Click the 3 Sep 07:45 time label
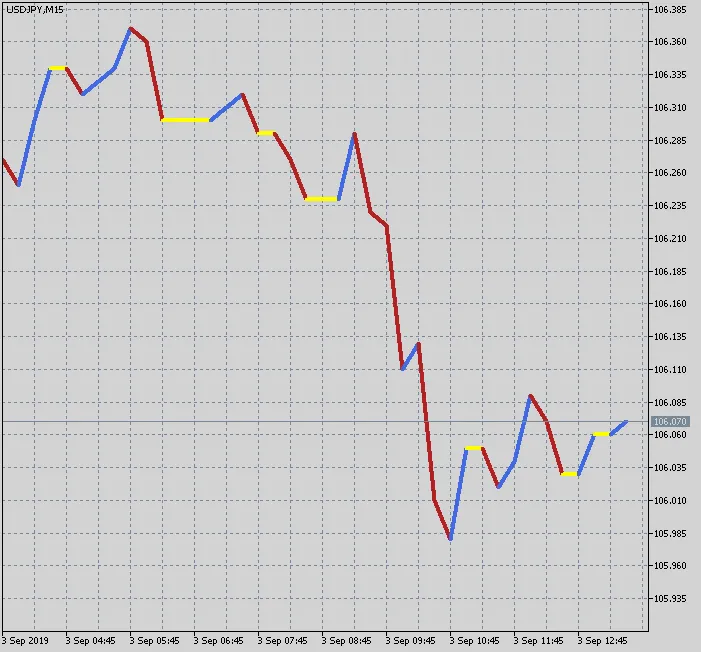The width and height of the screenshot is (701, 652). [282, 640]
